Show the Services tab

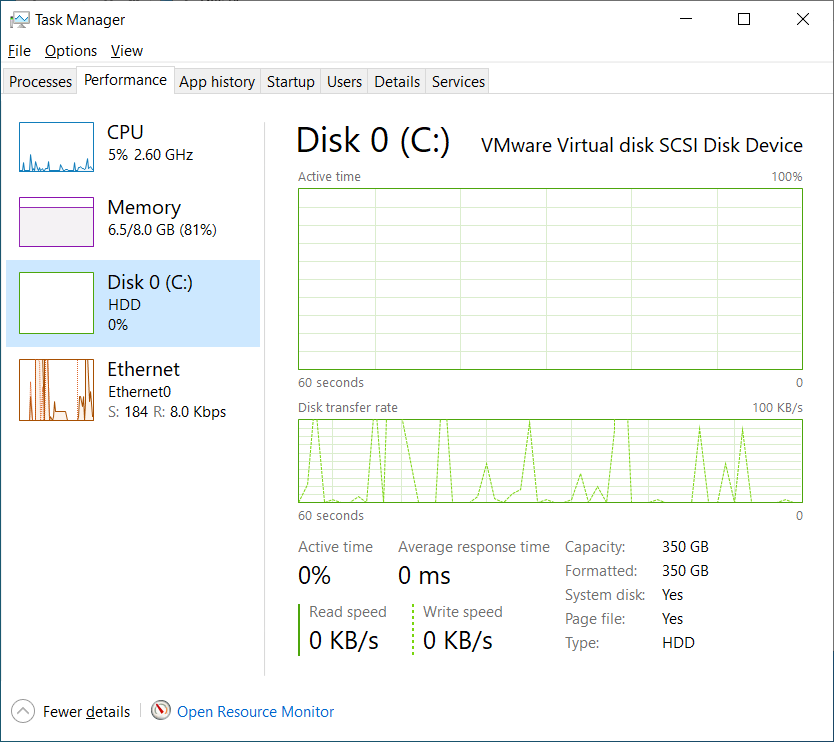[459, 82]
